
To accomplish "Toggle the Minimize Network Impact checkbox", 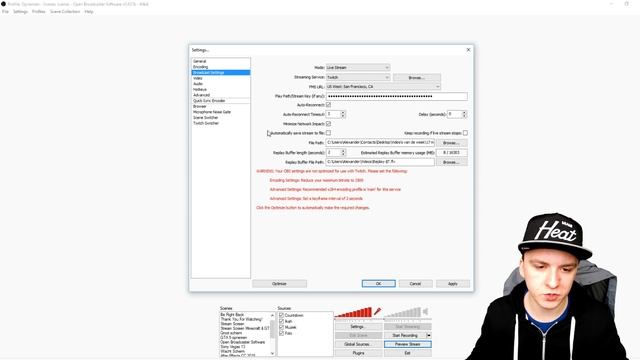I will [x=328, y=124].
